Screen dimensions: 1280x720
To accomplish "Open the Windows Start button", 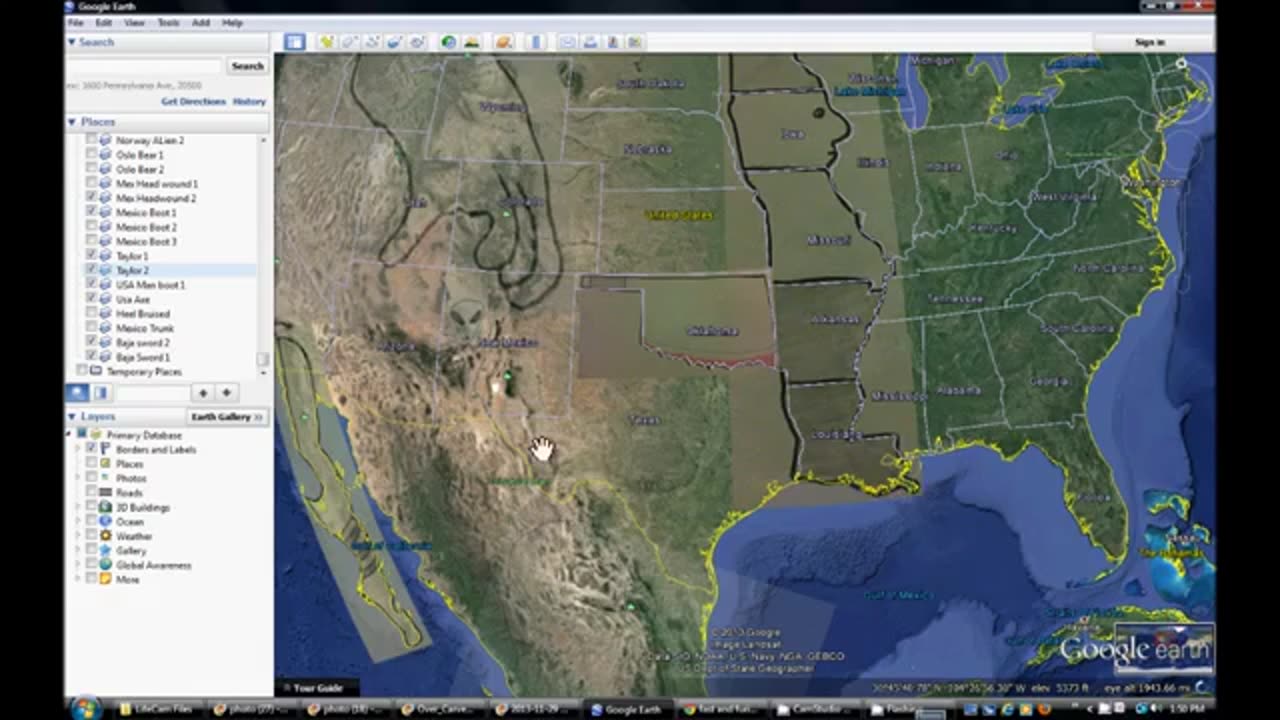I will pos(86,708).
